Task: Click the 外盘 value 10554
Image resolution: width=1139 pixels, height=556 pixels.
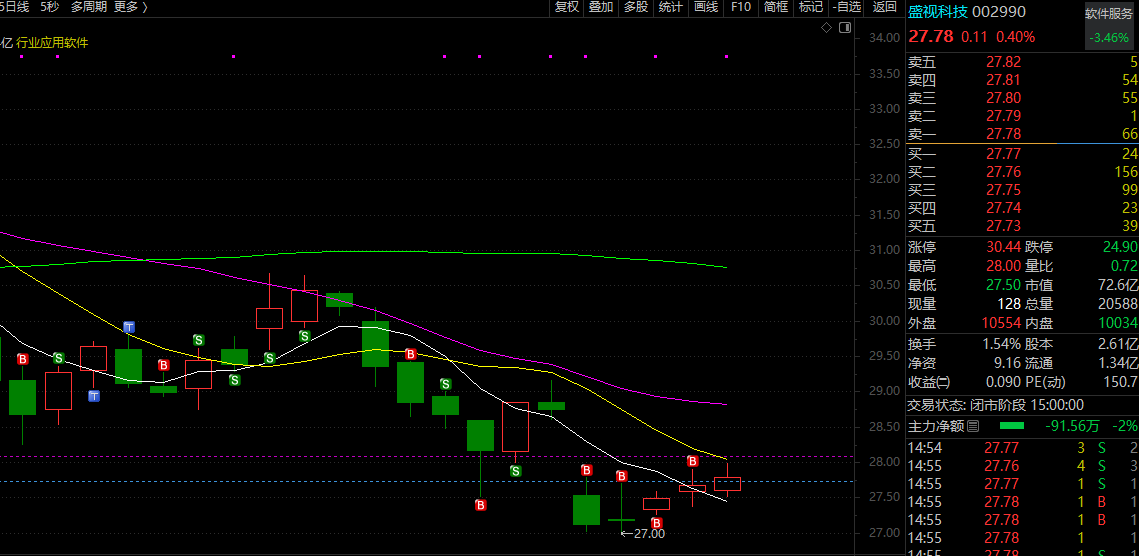Action: tap(1002, 323)
